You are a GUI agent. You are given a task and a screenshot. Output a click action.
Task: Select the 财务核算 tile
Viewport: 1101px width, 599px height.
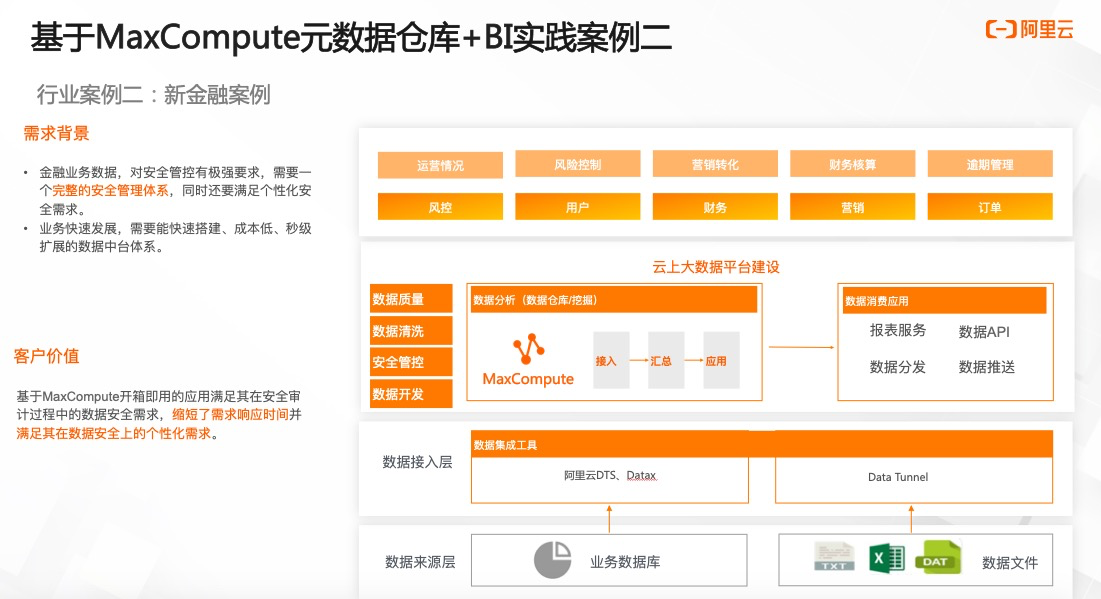pyautogui.click(x=852, y=164)
